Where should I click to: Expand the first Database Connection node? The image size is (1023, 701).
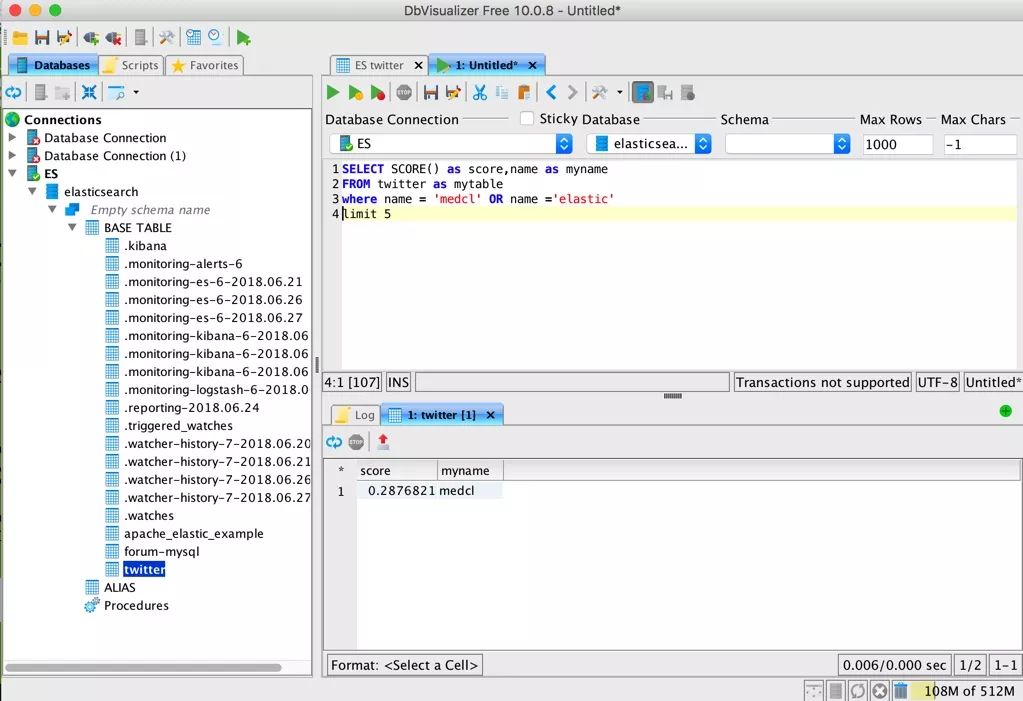pyautogui.click(x=13, y=138)
